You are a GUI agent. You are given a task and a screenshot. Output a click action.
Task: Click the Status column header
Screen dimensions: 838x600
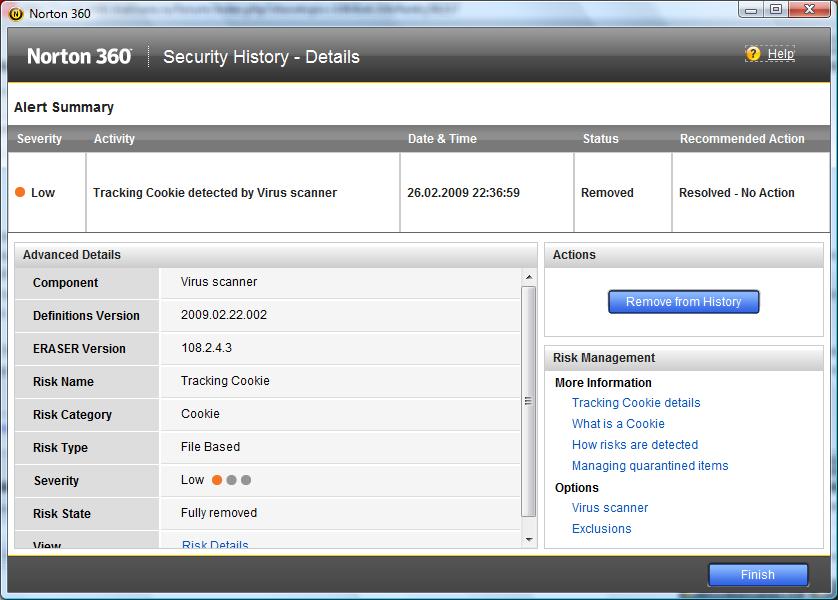(600, 139)
